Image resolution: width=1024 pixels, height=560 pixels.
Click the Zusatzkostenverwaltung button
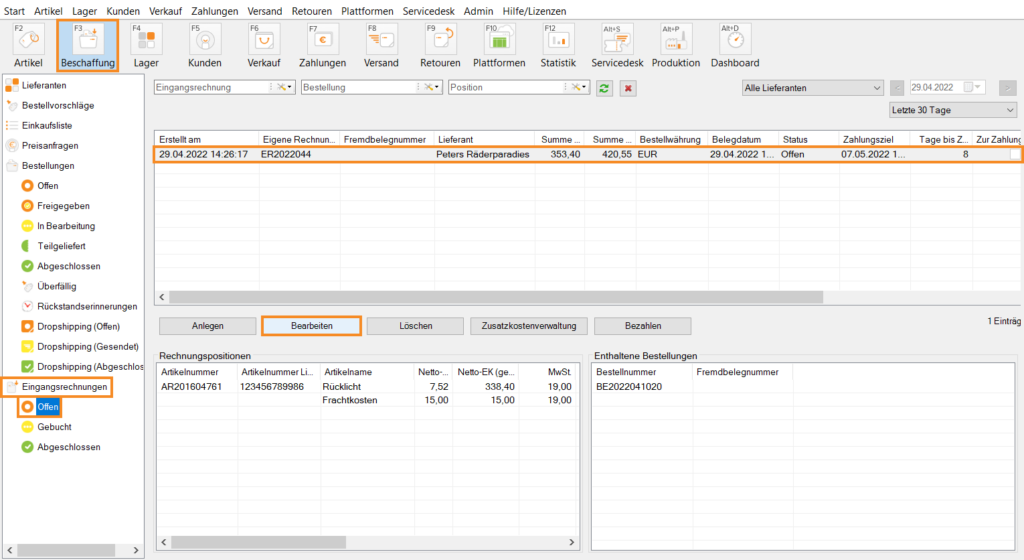coord(527,326)
